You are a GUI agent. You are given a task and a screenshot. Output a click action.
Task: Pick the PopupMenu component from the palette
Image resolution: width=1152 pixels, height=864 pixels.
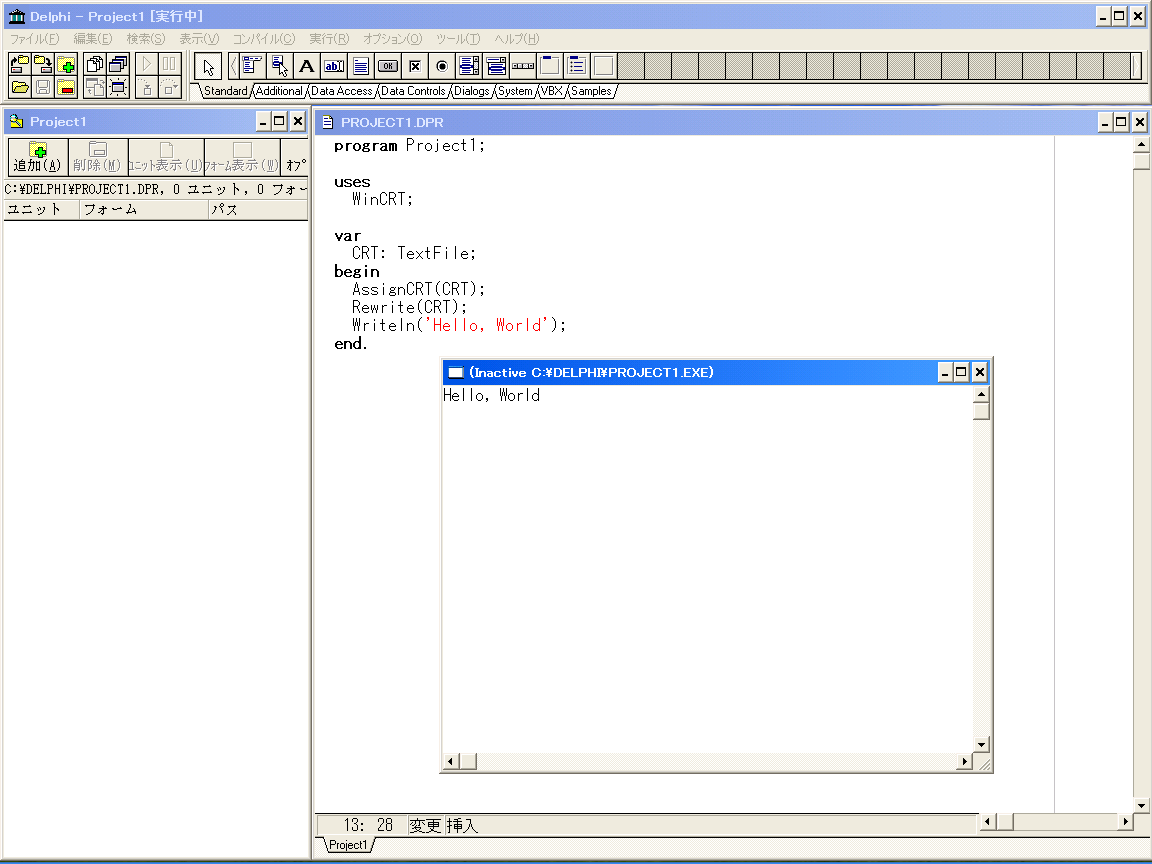(279, 66)
